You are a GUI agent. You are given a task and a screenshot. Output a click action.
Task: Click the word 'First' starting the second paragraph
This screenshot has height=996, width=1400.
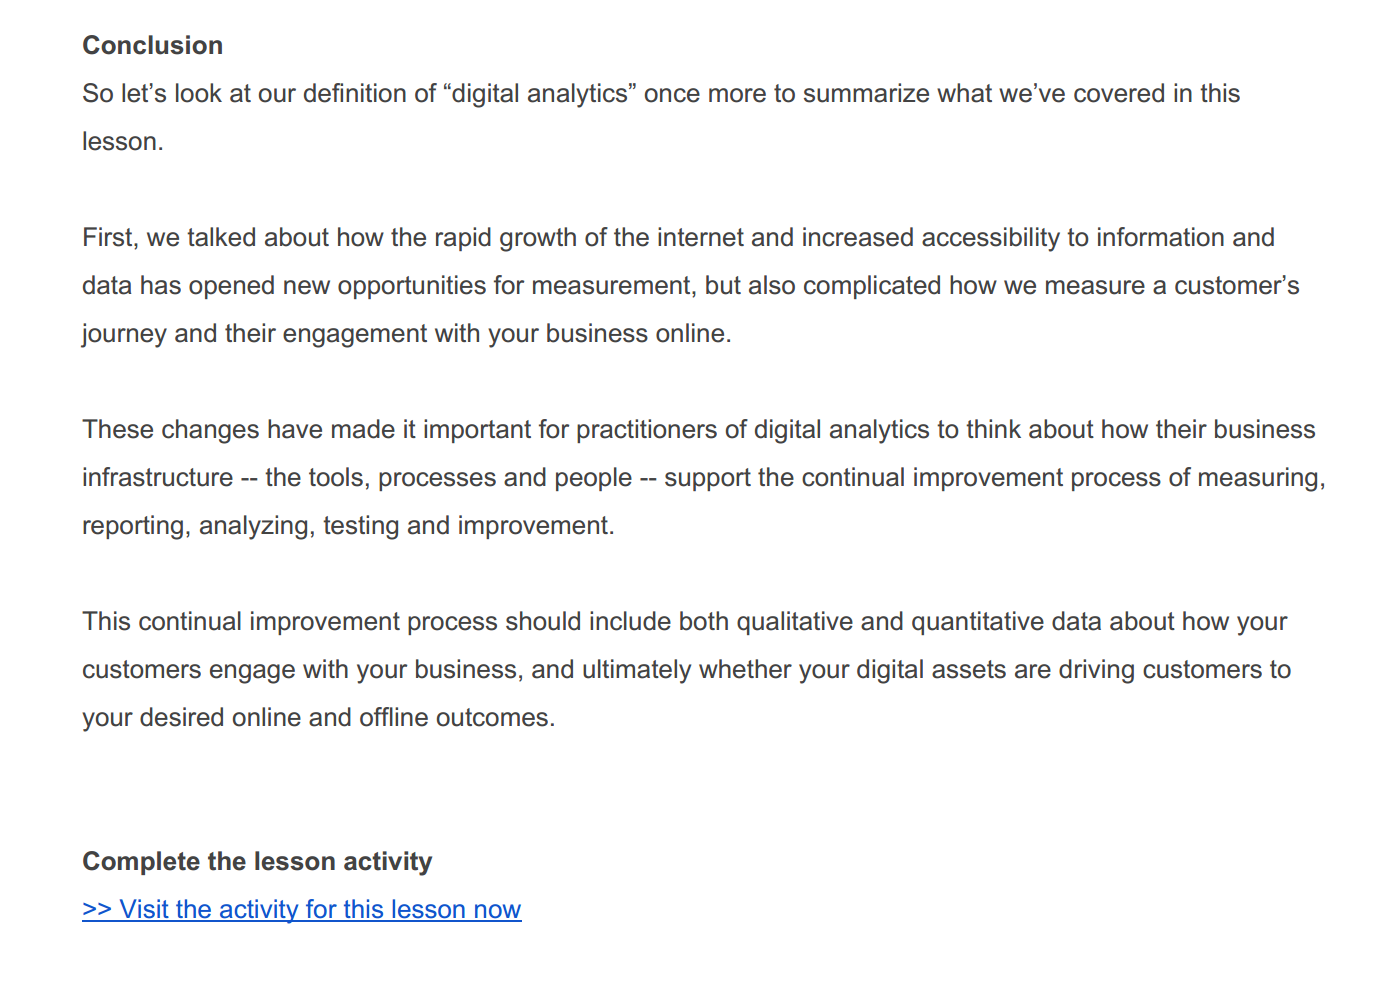point(107,237)
